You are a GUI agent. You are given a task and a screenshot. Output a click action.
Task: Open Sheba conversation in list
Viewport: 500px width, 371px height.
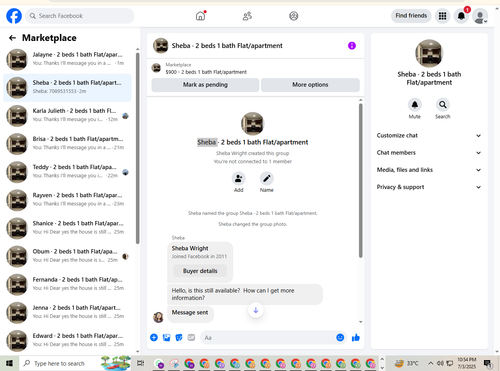67,87
